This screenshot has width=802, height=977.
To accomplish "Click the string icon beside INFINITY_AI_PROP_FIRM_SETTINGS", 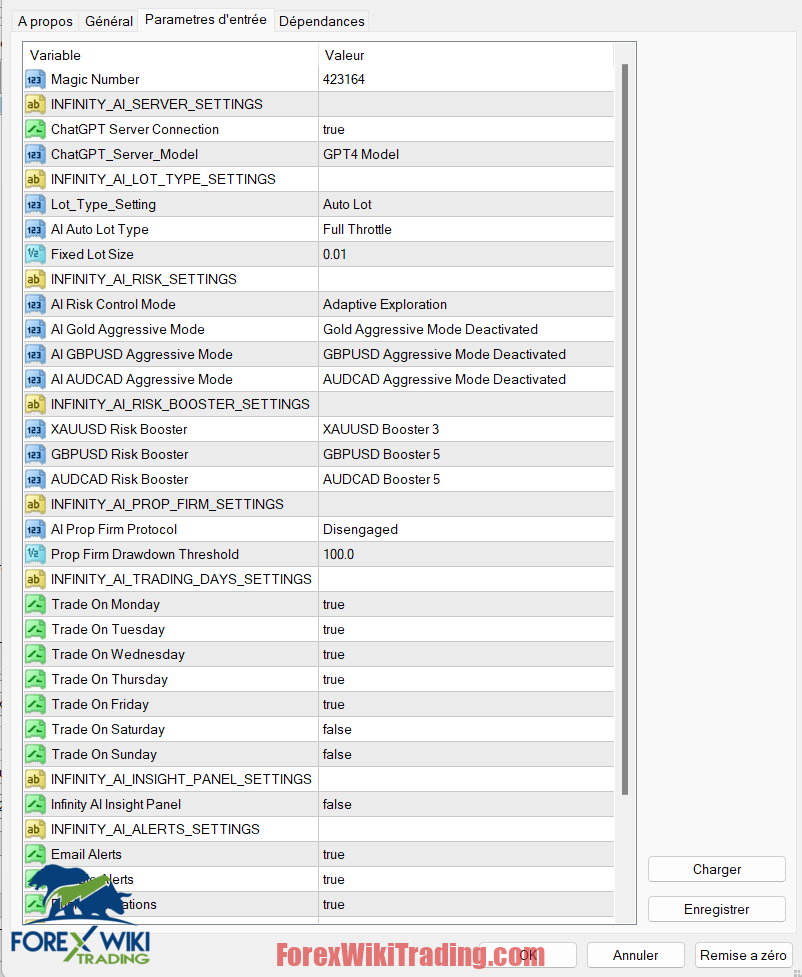I will point(35,504).
